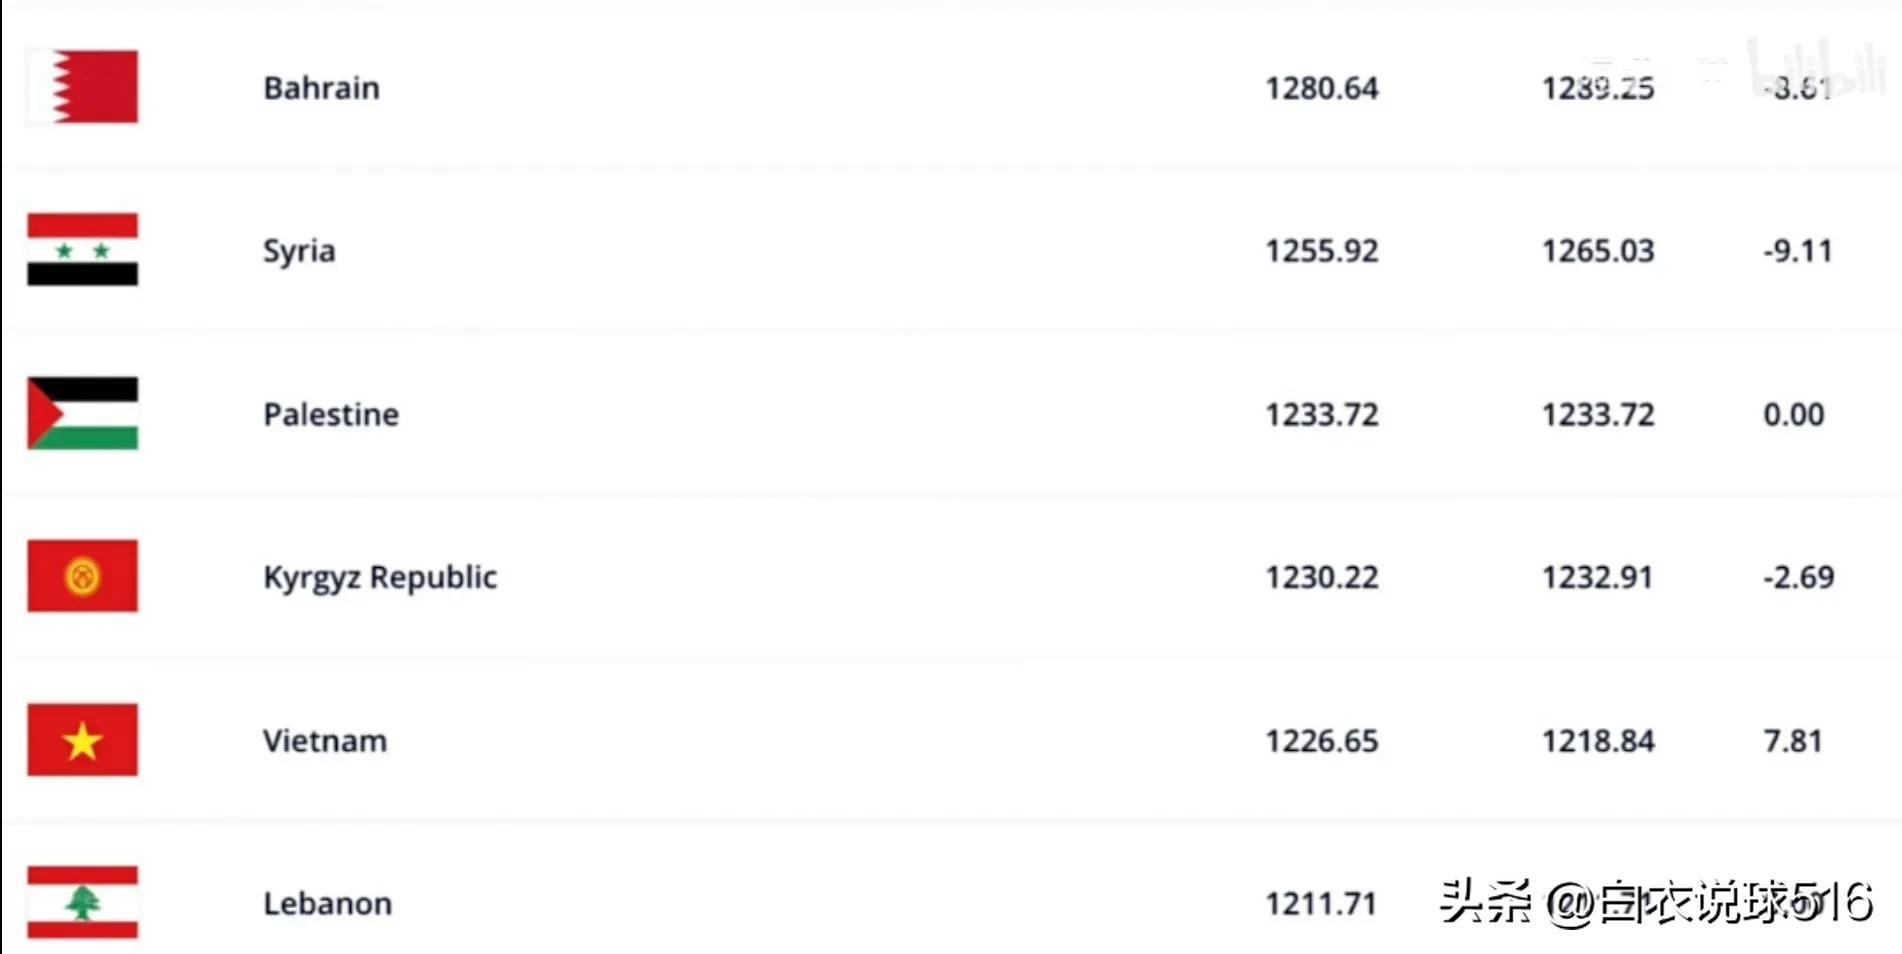This screenshot has width=1902, height=954.
Task: Open the Lebanon team link
Action: pyautogui.click(x=327, y=904)
